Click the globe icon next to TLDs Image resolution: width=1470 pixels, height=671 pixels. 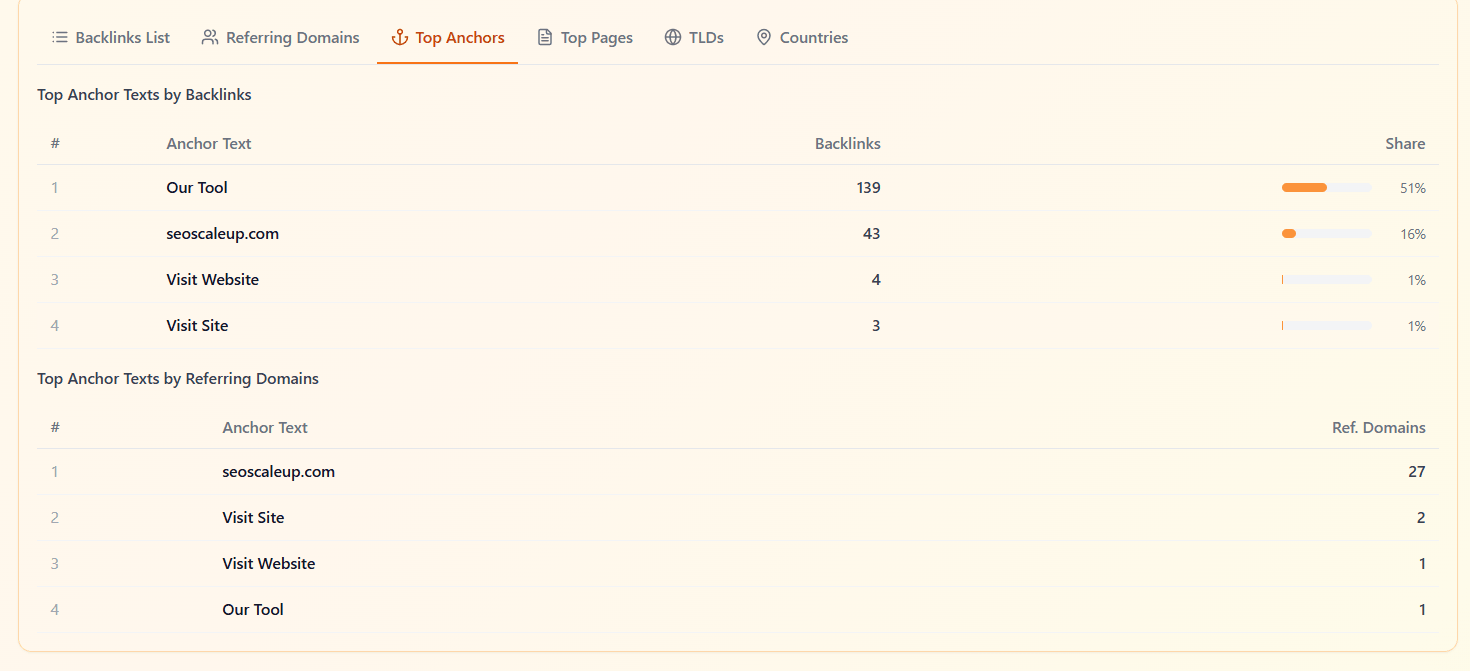click(672, 37)
